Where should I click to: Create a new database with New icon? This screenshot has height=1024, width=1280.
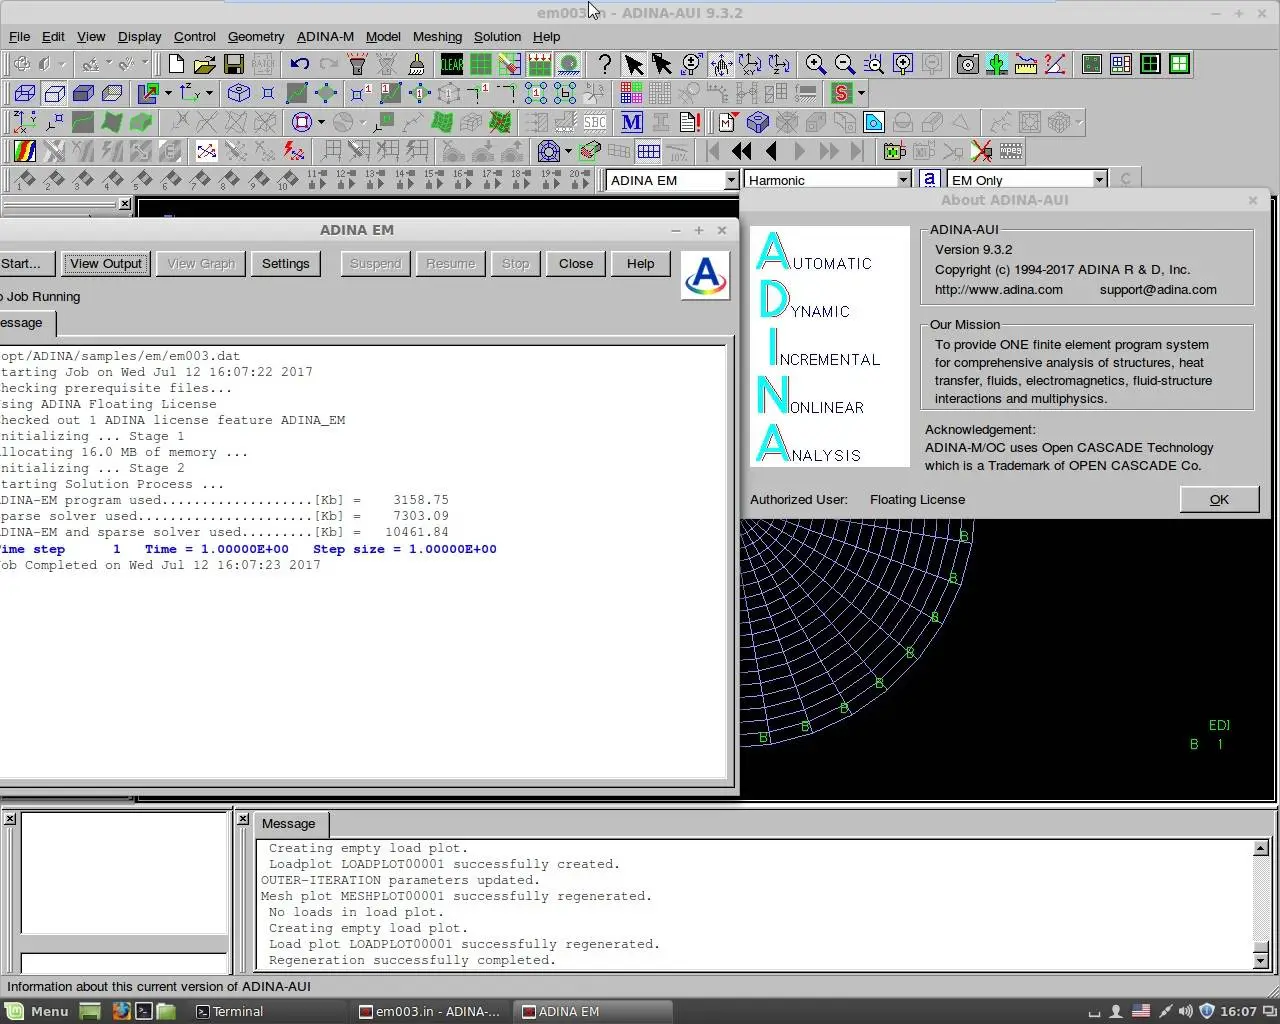pos(176,64)
